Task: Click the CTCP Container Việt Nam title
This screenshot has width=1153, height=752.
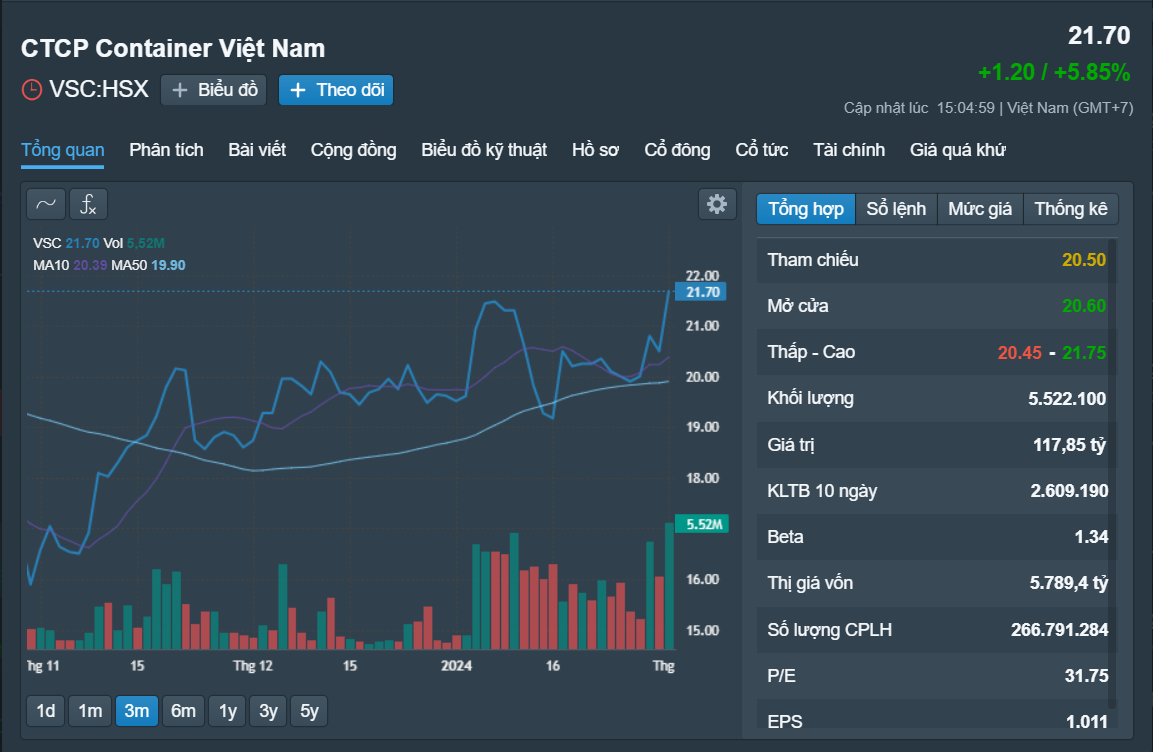Action: click(x=173, y=49)
